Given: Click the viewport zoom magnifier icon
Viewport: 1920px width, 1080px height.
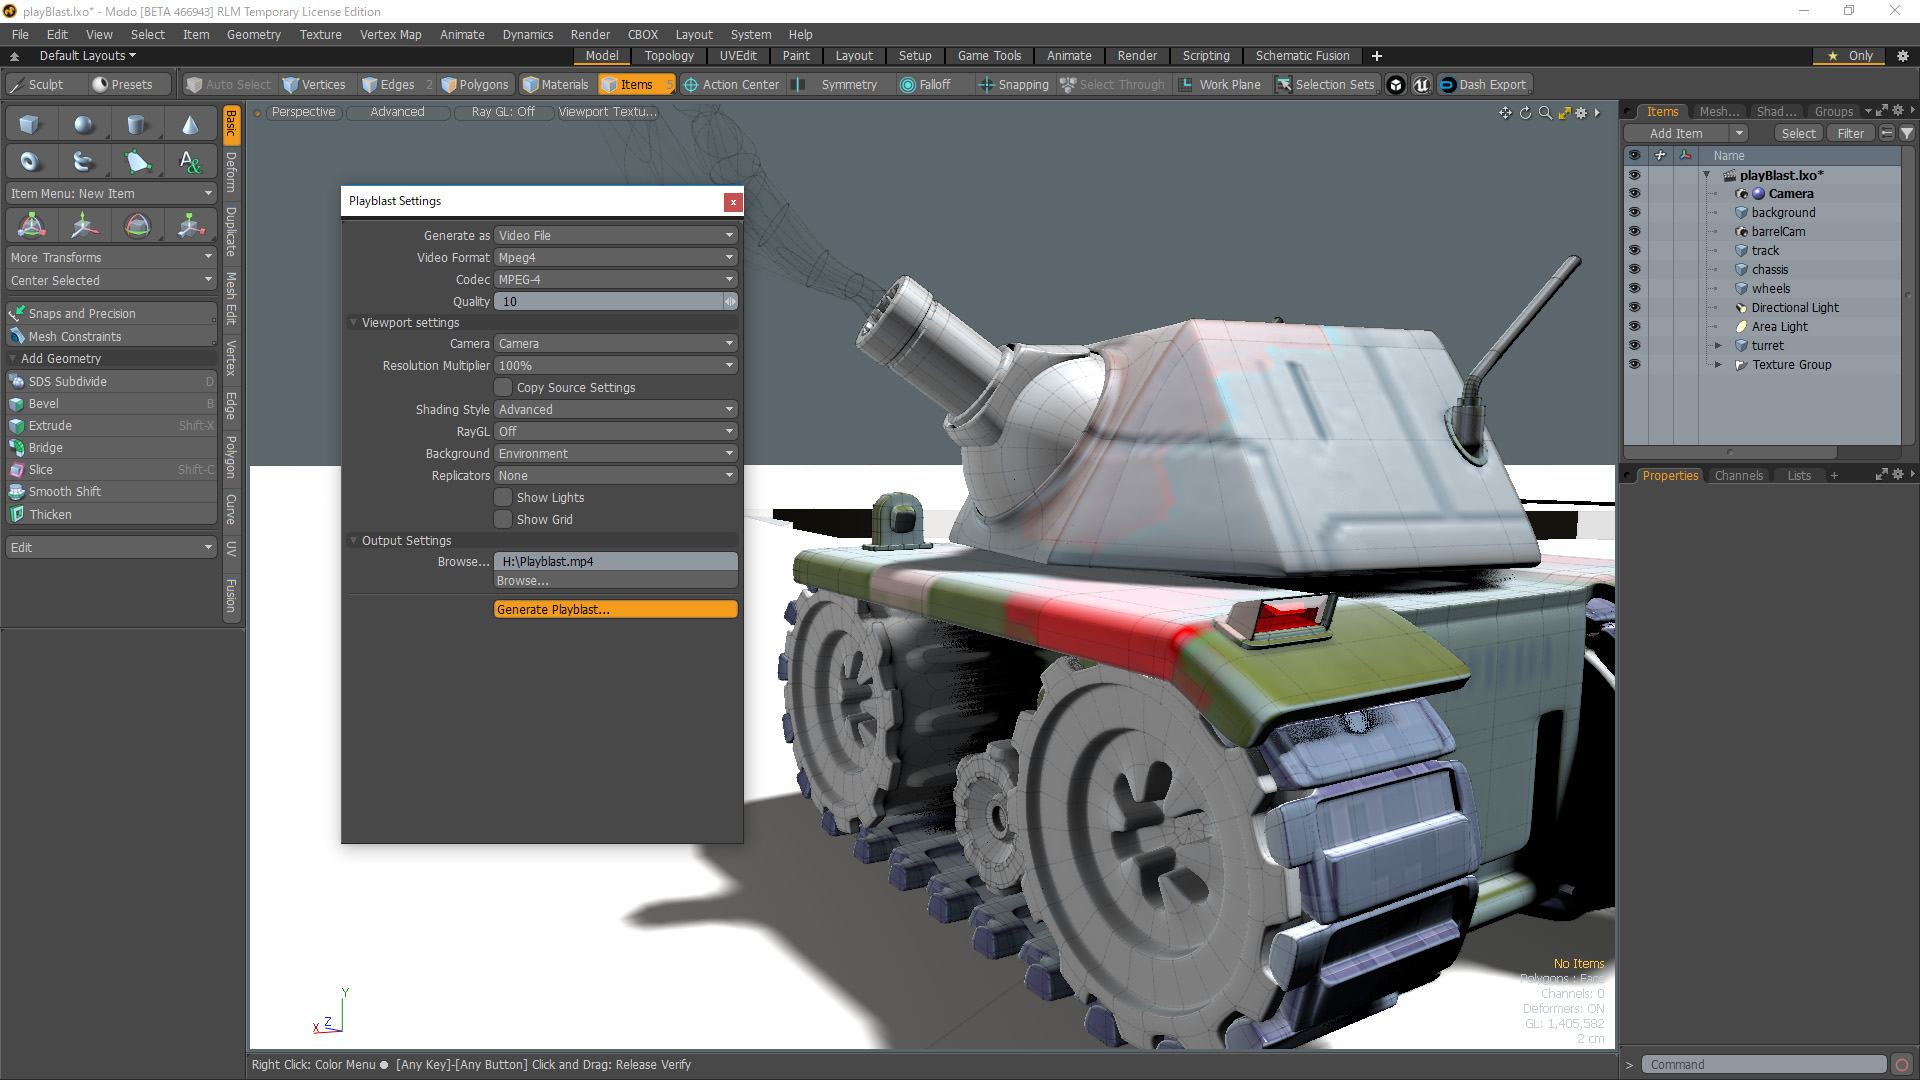Looking at the screenshot, I should click(1545, 113).
